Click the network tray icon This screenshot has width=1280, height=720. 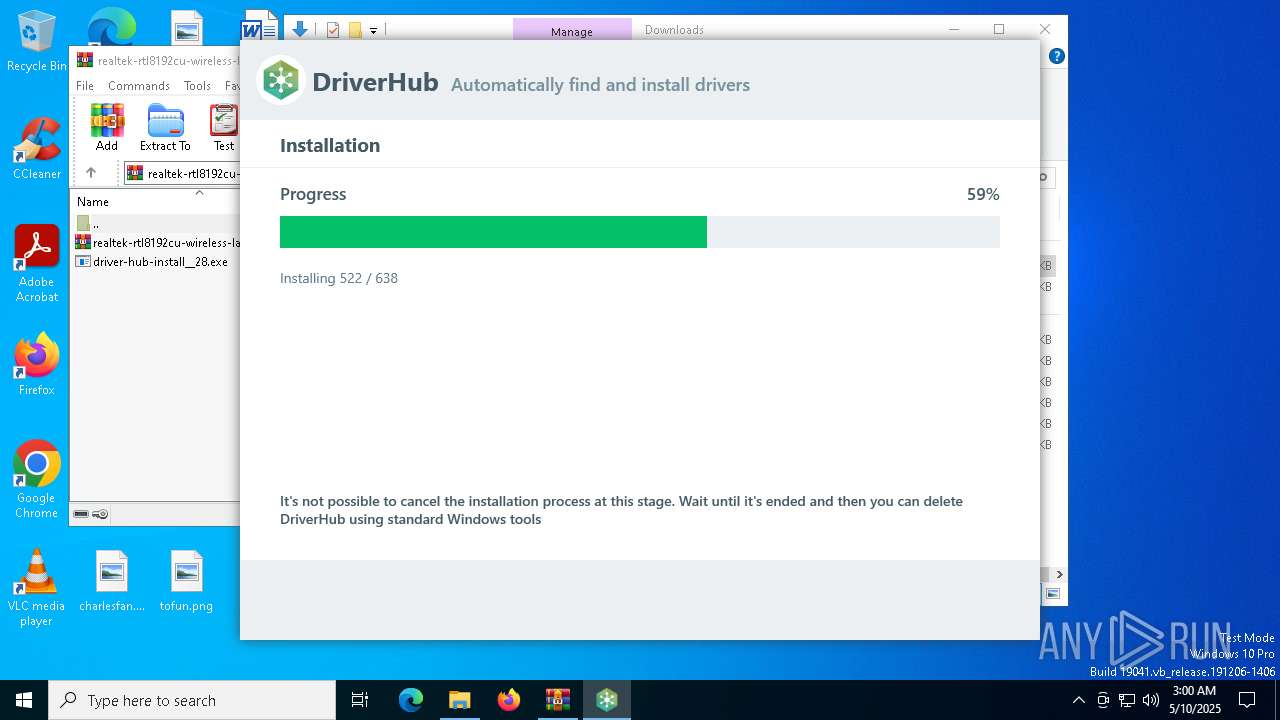[1127, 700]
